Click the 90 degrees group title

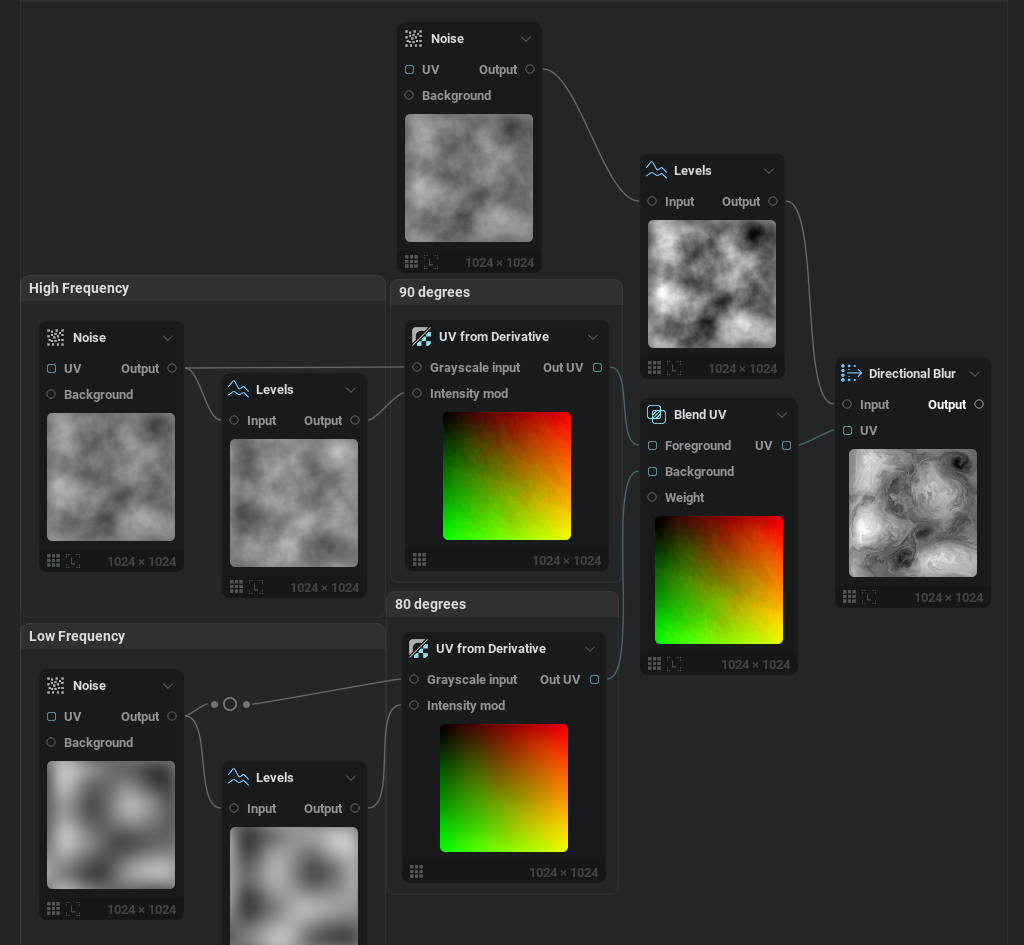pos(434,292)
